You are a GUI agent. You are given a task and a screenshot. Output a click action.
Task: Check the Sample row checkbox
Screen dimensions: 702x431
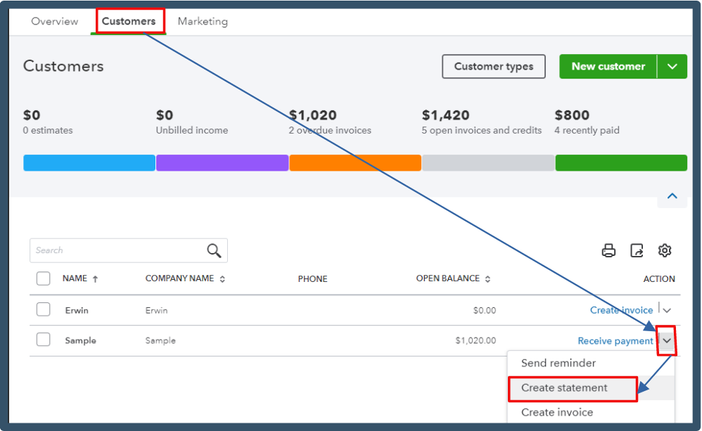43,340
